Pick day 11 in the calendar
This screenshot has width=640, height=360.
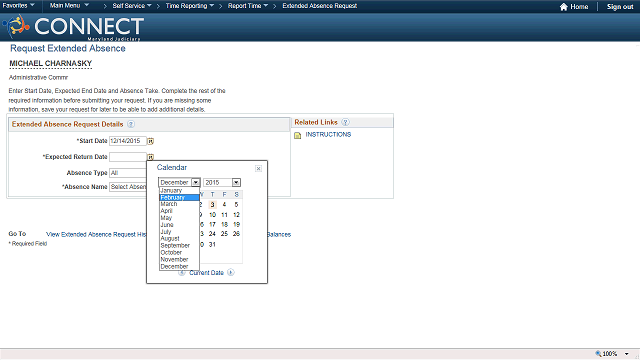[224, 215]
